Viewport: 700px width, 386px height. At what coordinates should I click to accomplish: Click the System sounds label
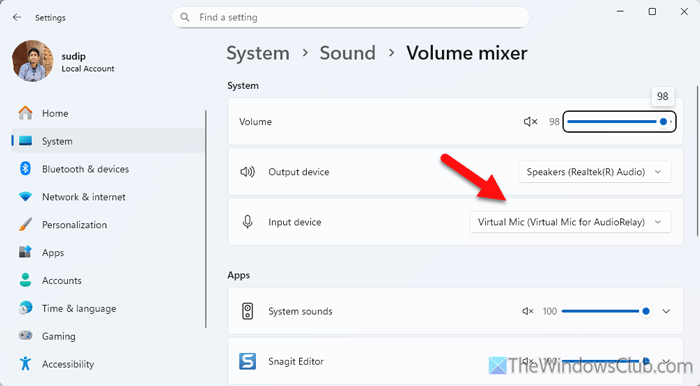pyautogui.click(x=300, y=311)
